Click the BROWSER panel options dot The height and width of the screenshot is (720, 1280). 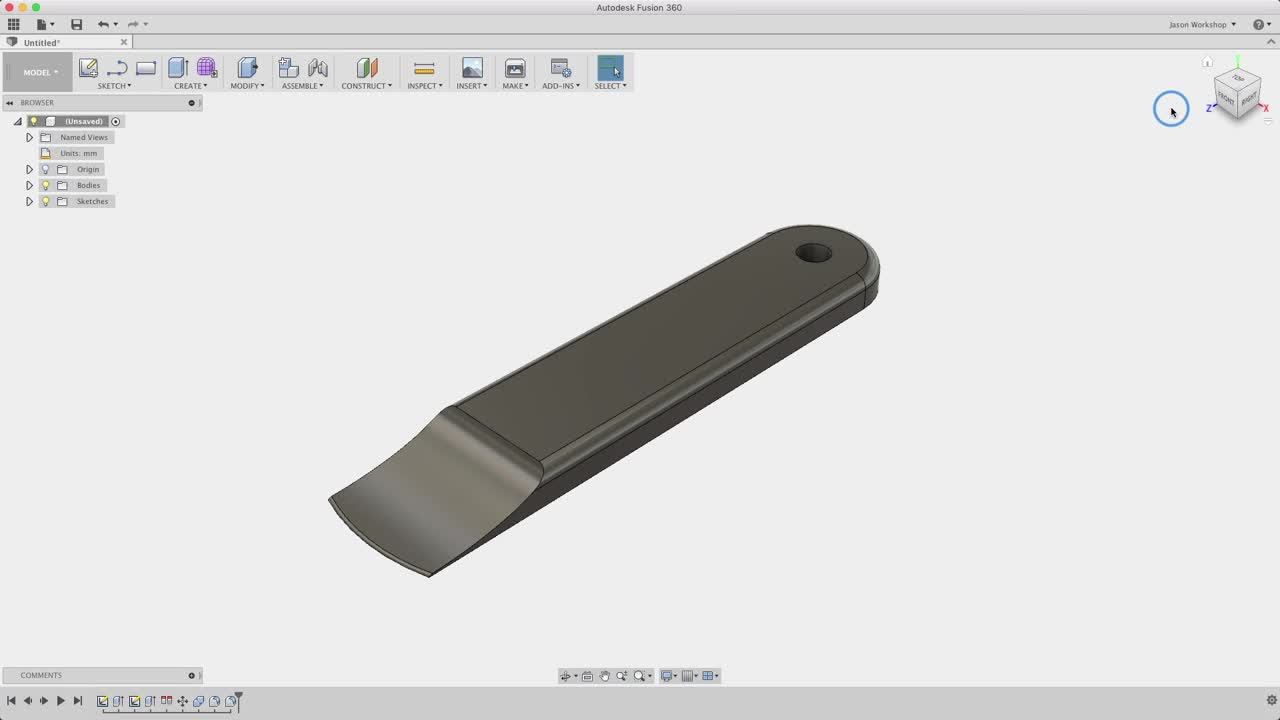191,103
